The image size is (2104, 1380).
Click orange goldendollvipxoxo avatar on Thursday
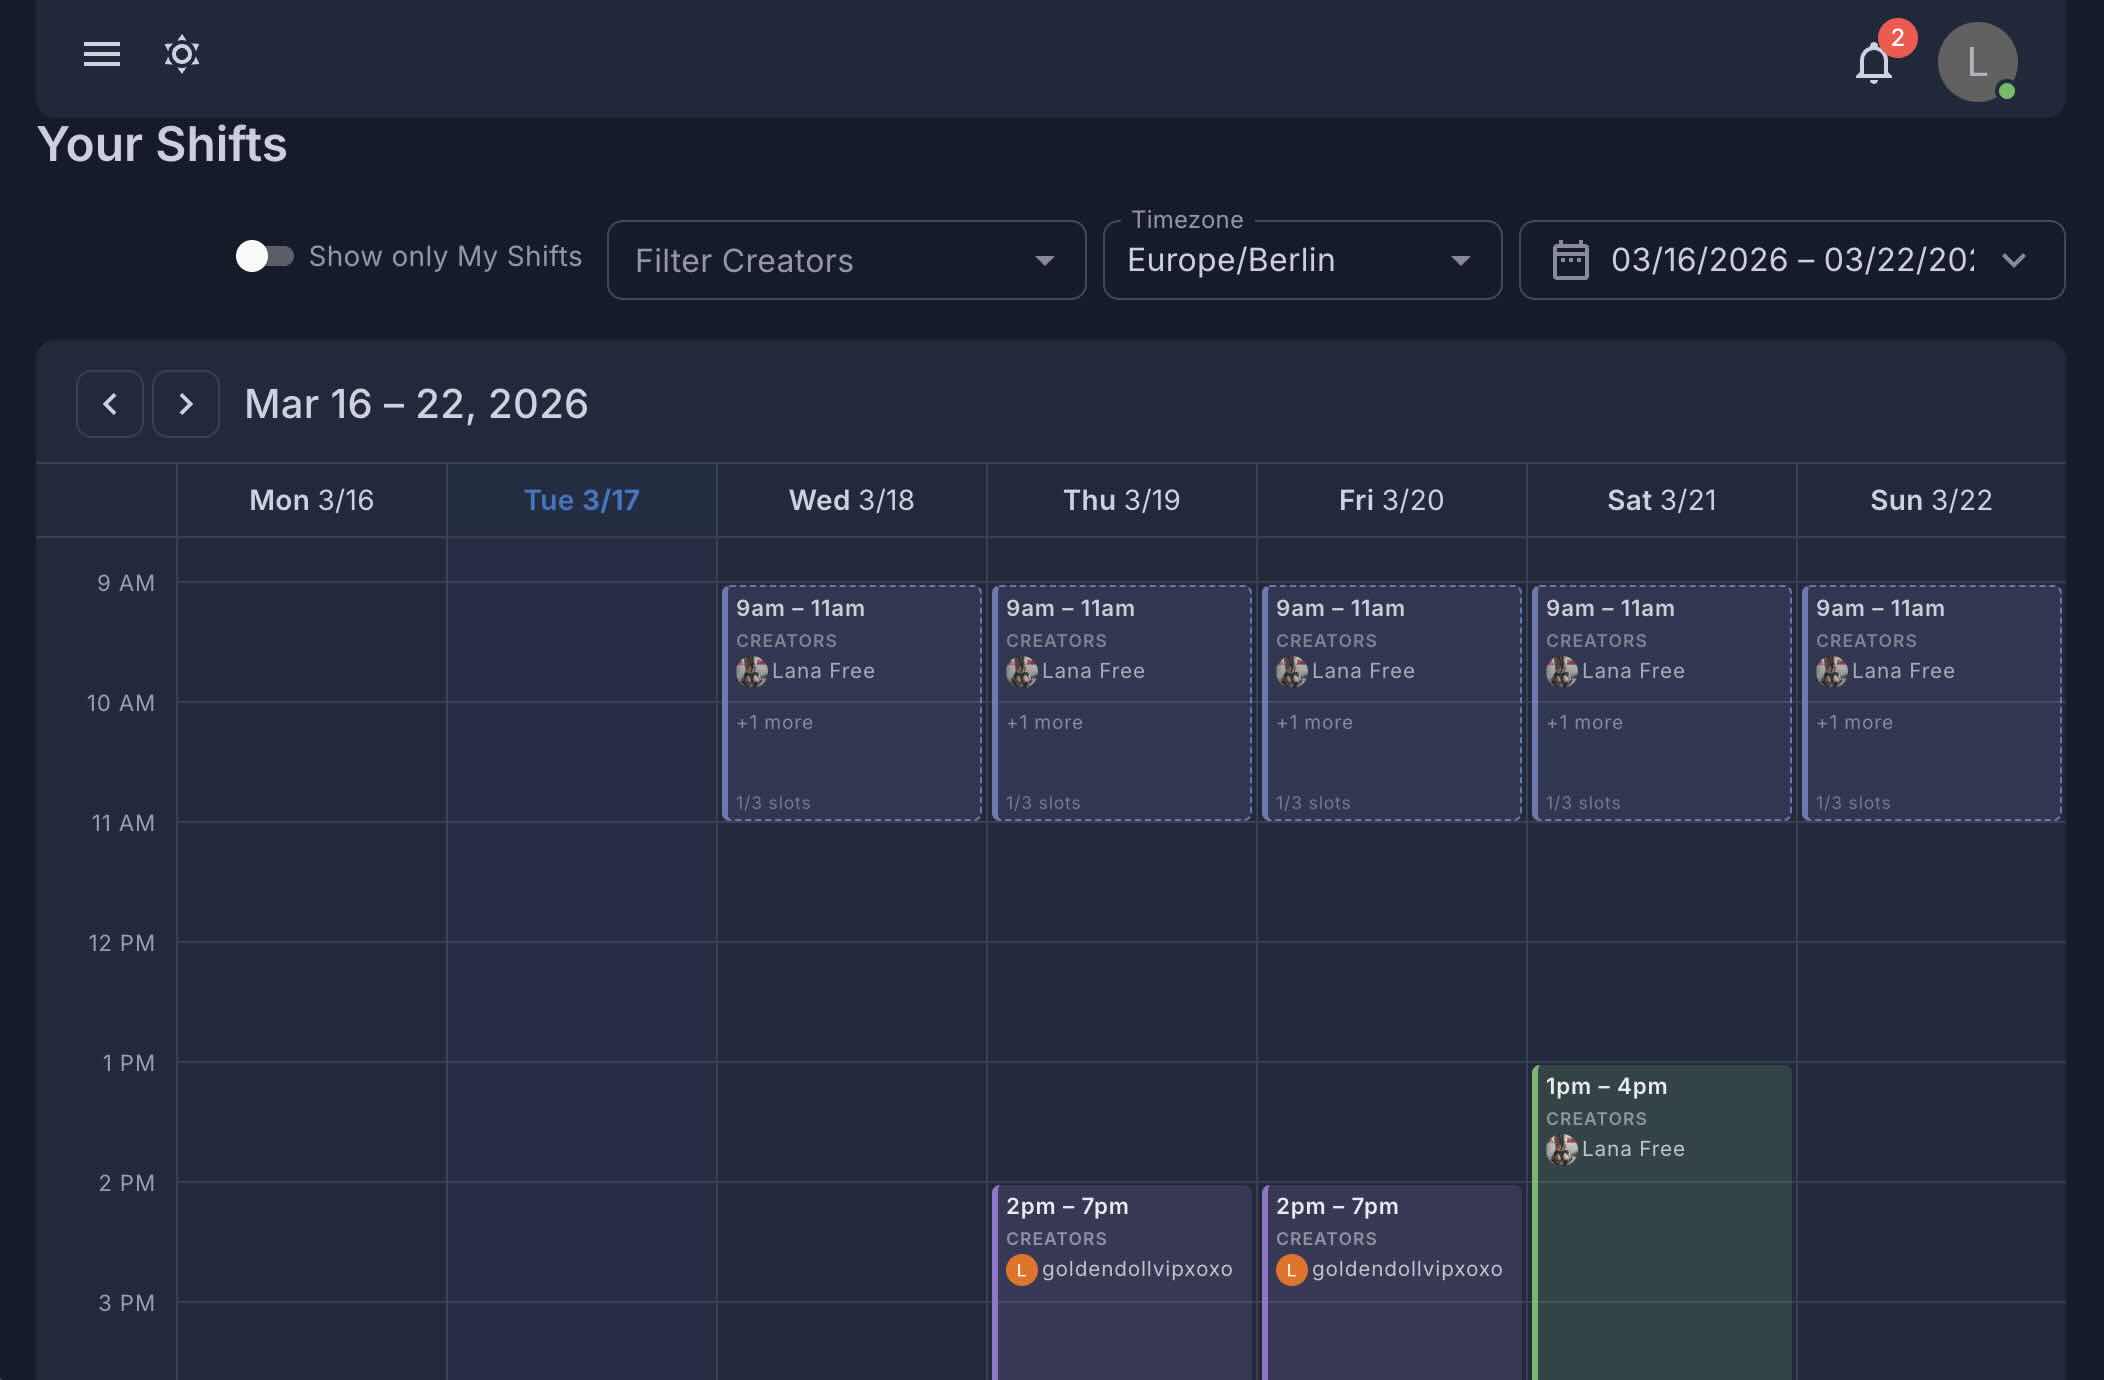1021,1270
